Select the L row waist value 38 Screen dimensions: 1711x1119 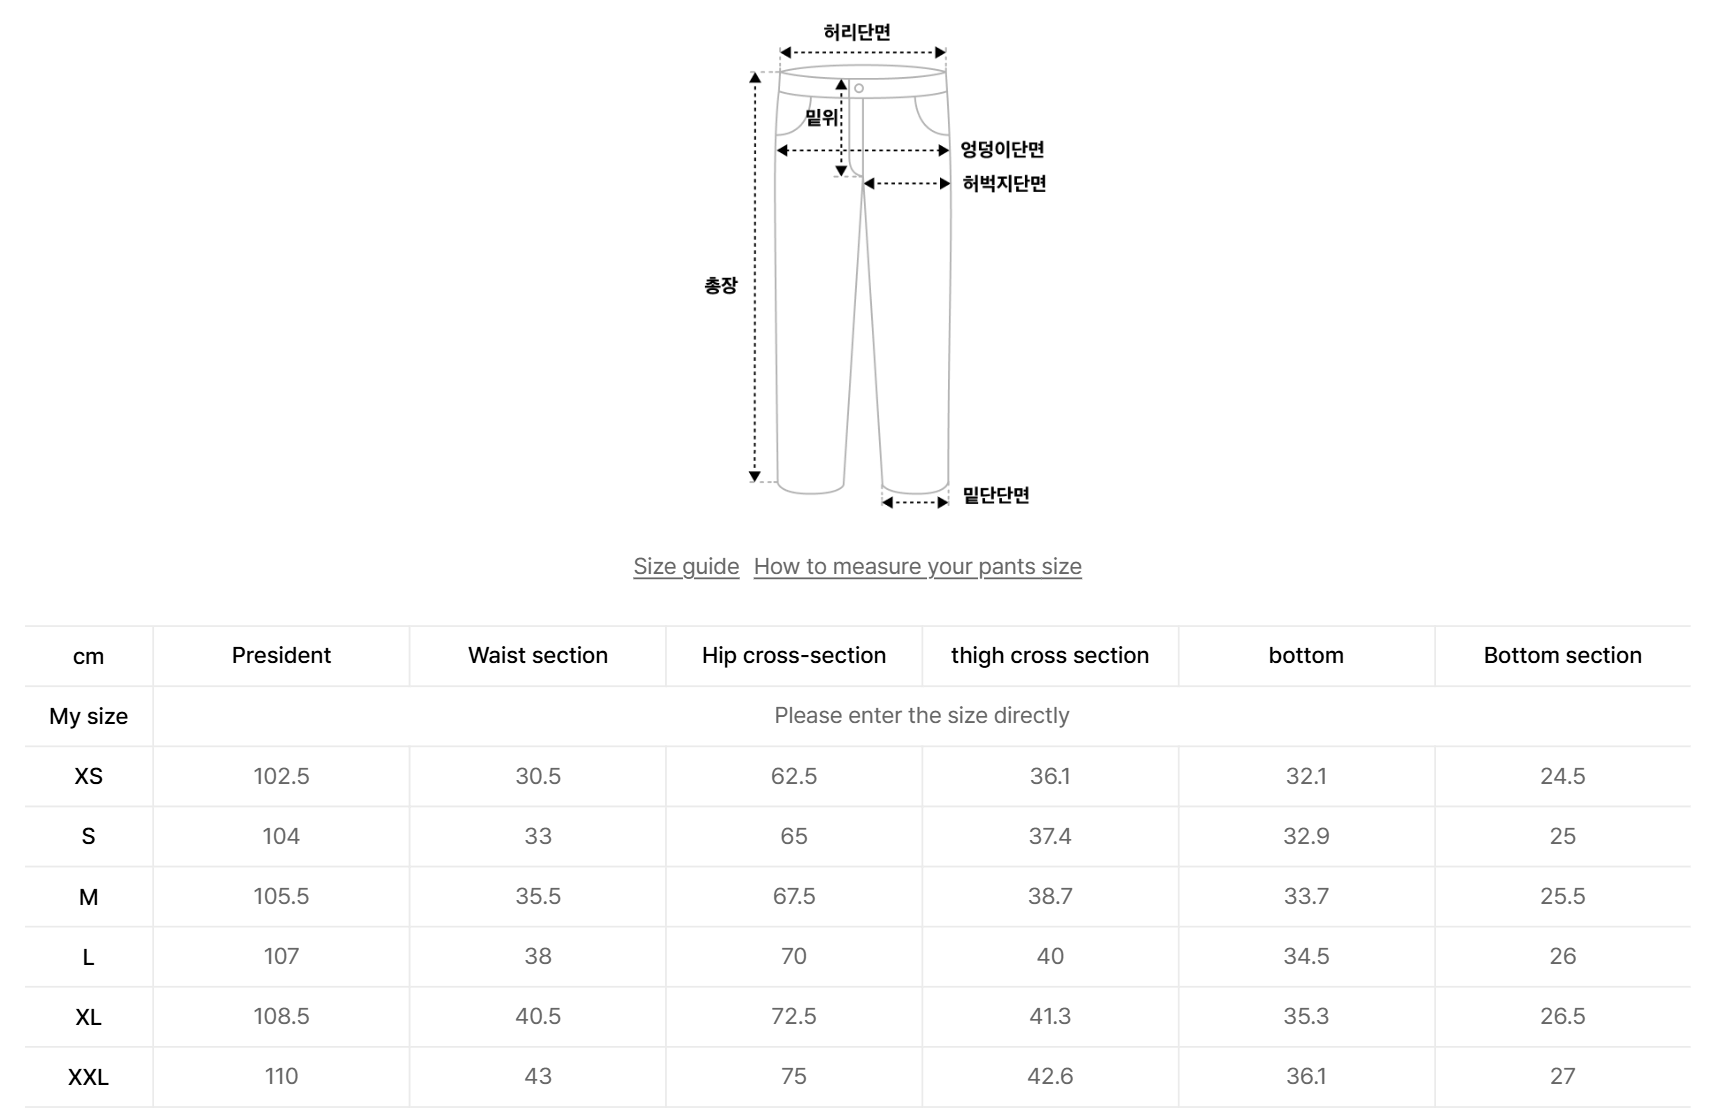tap(538, 957)
